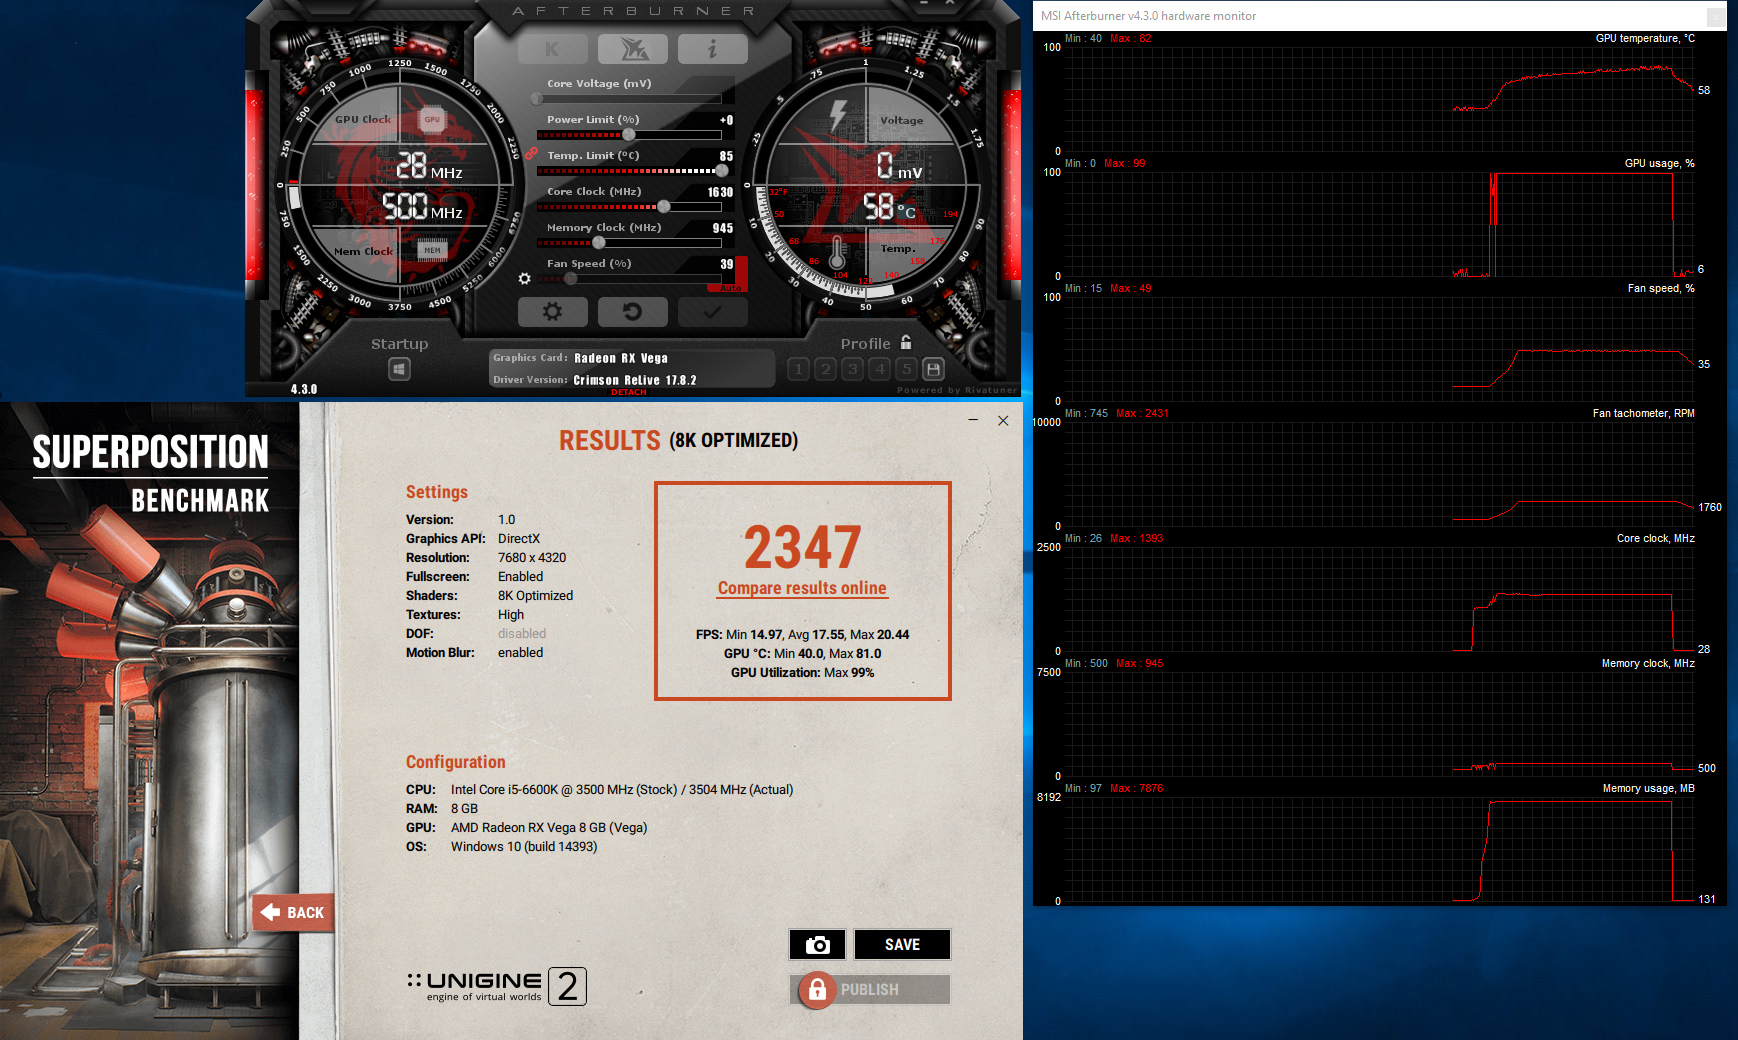Click the Temp. Limit slider handle
Viewport: 1738px width, 1040px height.
coord(722,170)
